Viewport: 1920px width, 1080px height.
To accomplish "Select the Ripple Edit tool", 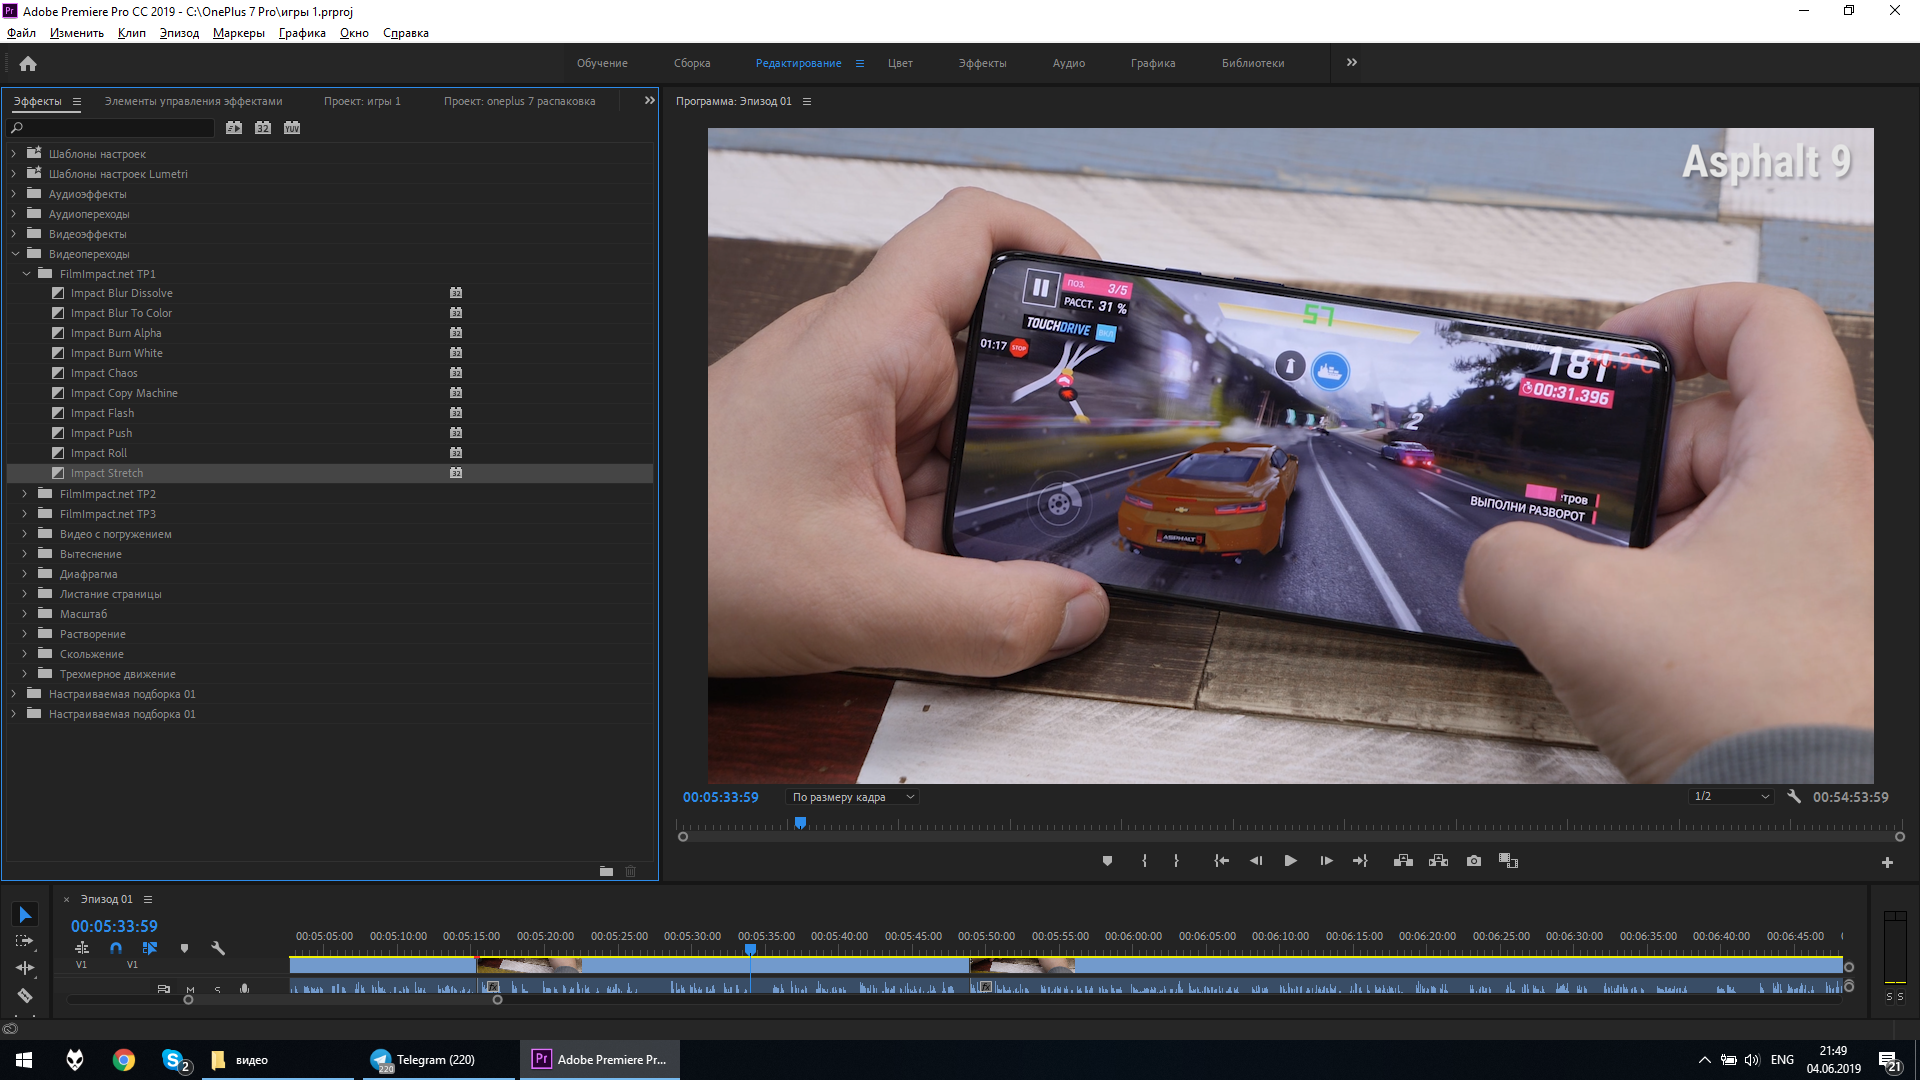I will click(25, 968).
